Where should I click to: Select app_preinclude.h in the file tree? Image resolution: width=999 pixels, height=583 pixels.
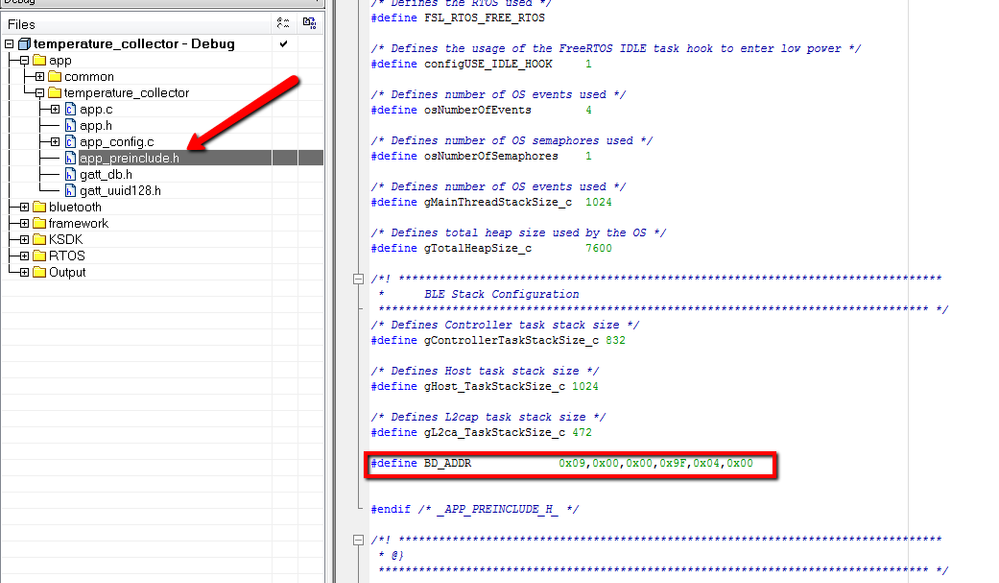[x=129, y=158]
